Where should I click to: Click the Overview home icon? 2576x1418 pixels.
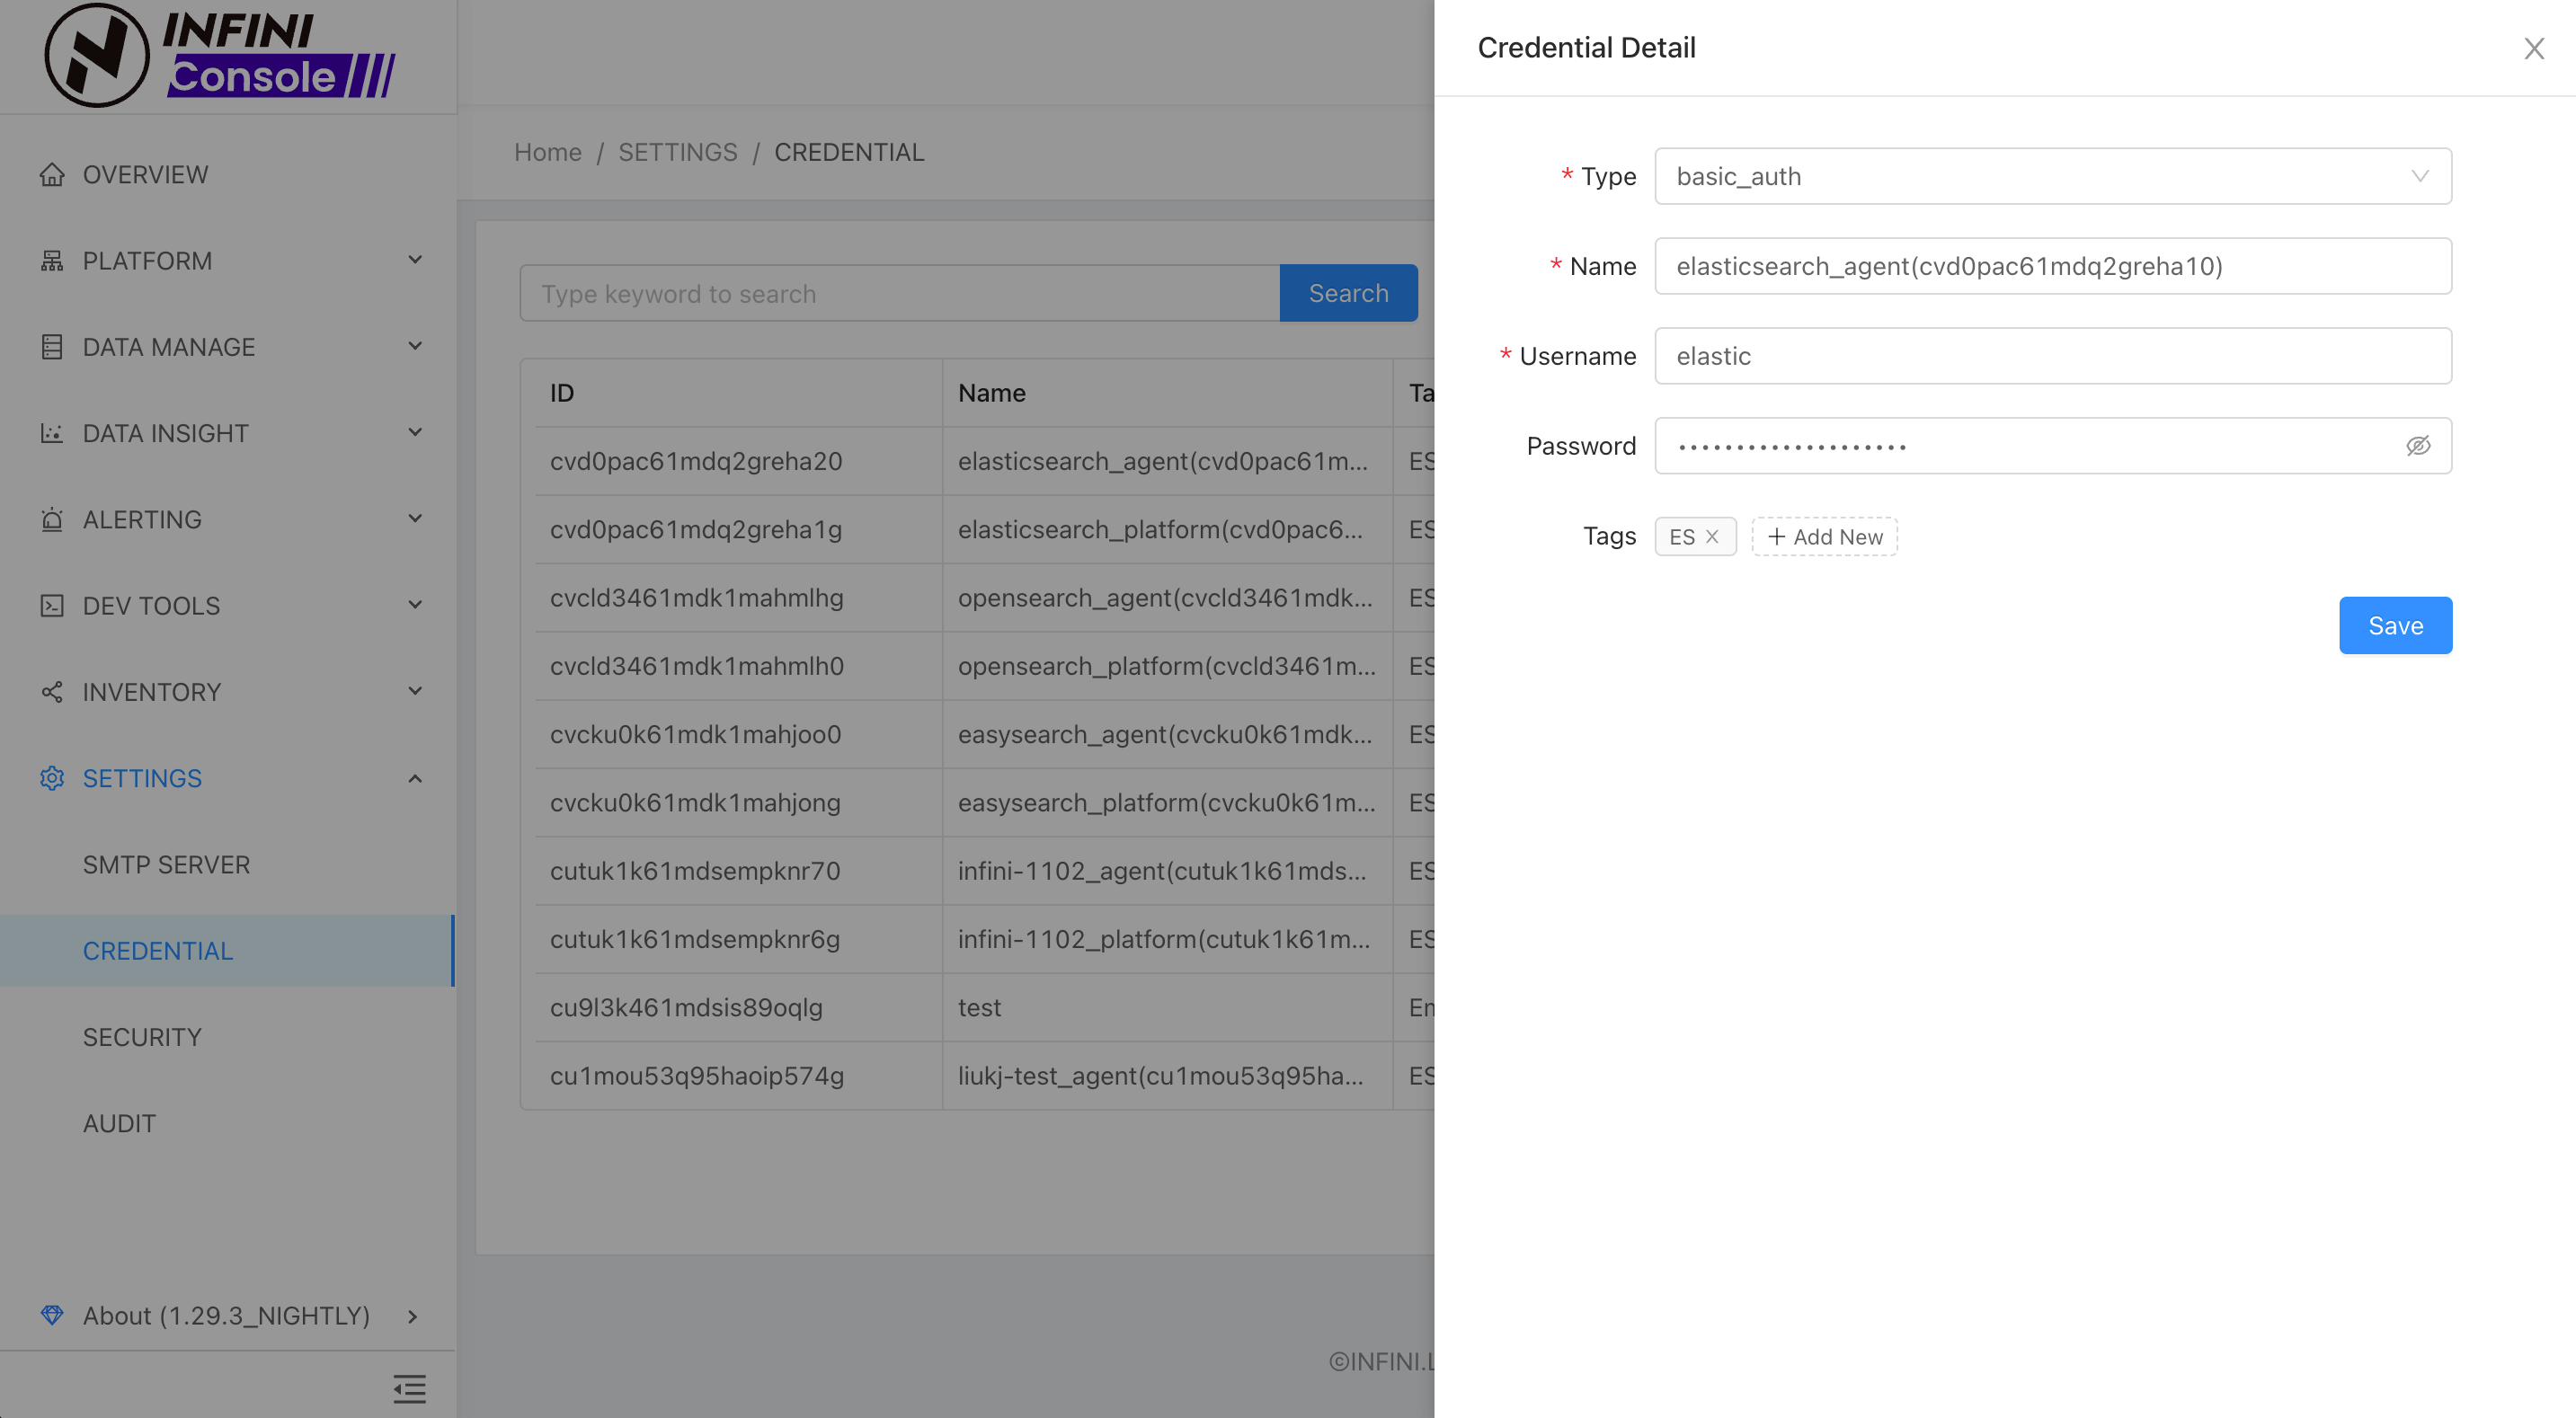52,175
